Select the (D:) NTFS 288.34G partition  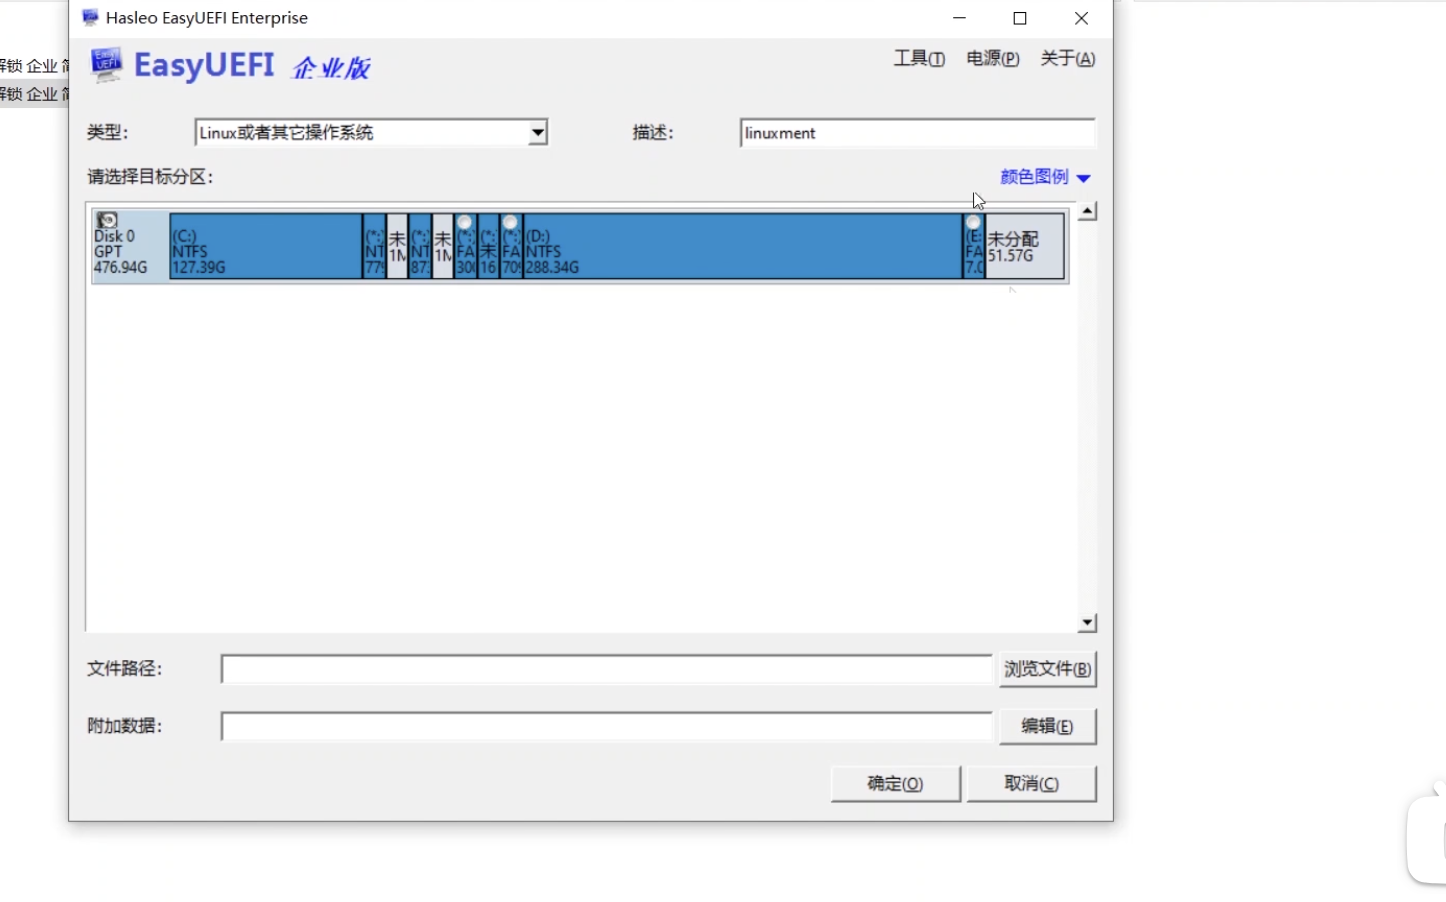(743, 246)
